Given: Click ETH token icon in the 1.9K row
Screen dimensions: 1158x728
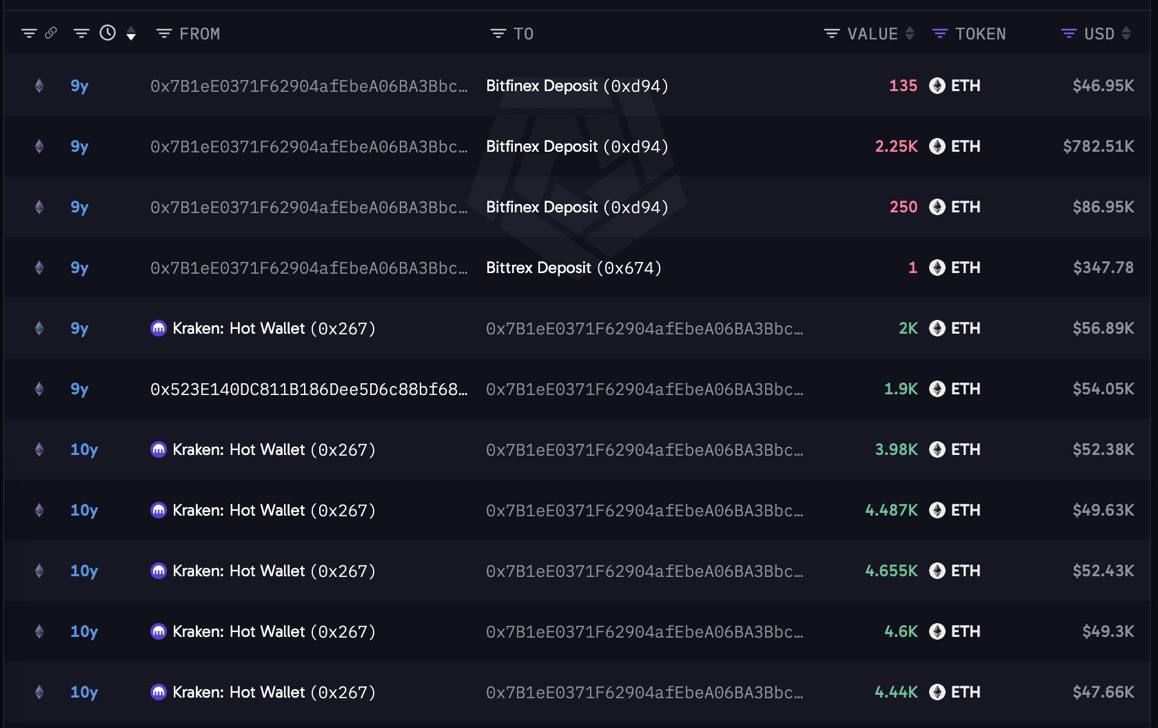Looking at the screenshot, I should (937, 389).
